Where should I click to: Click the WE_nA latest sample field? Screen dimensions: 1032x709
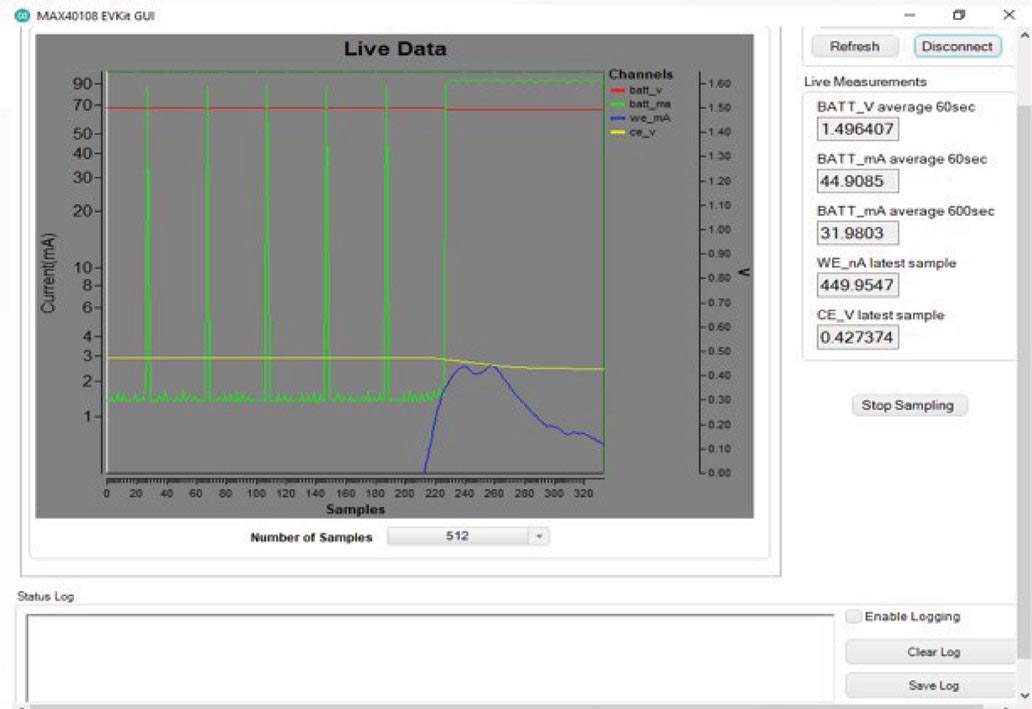[x=857, y=285]
